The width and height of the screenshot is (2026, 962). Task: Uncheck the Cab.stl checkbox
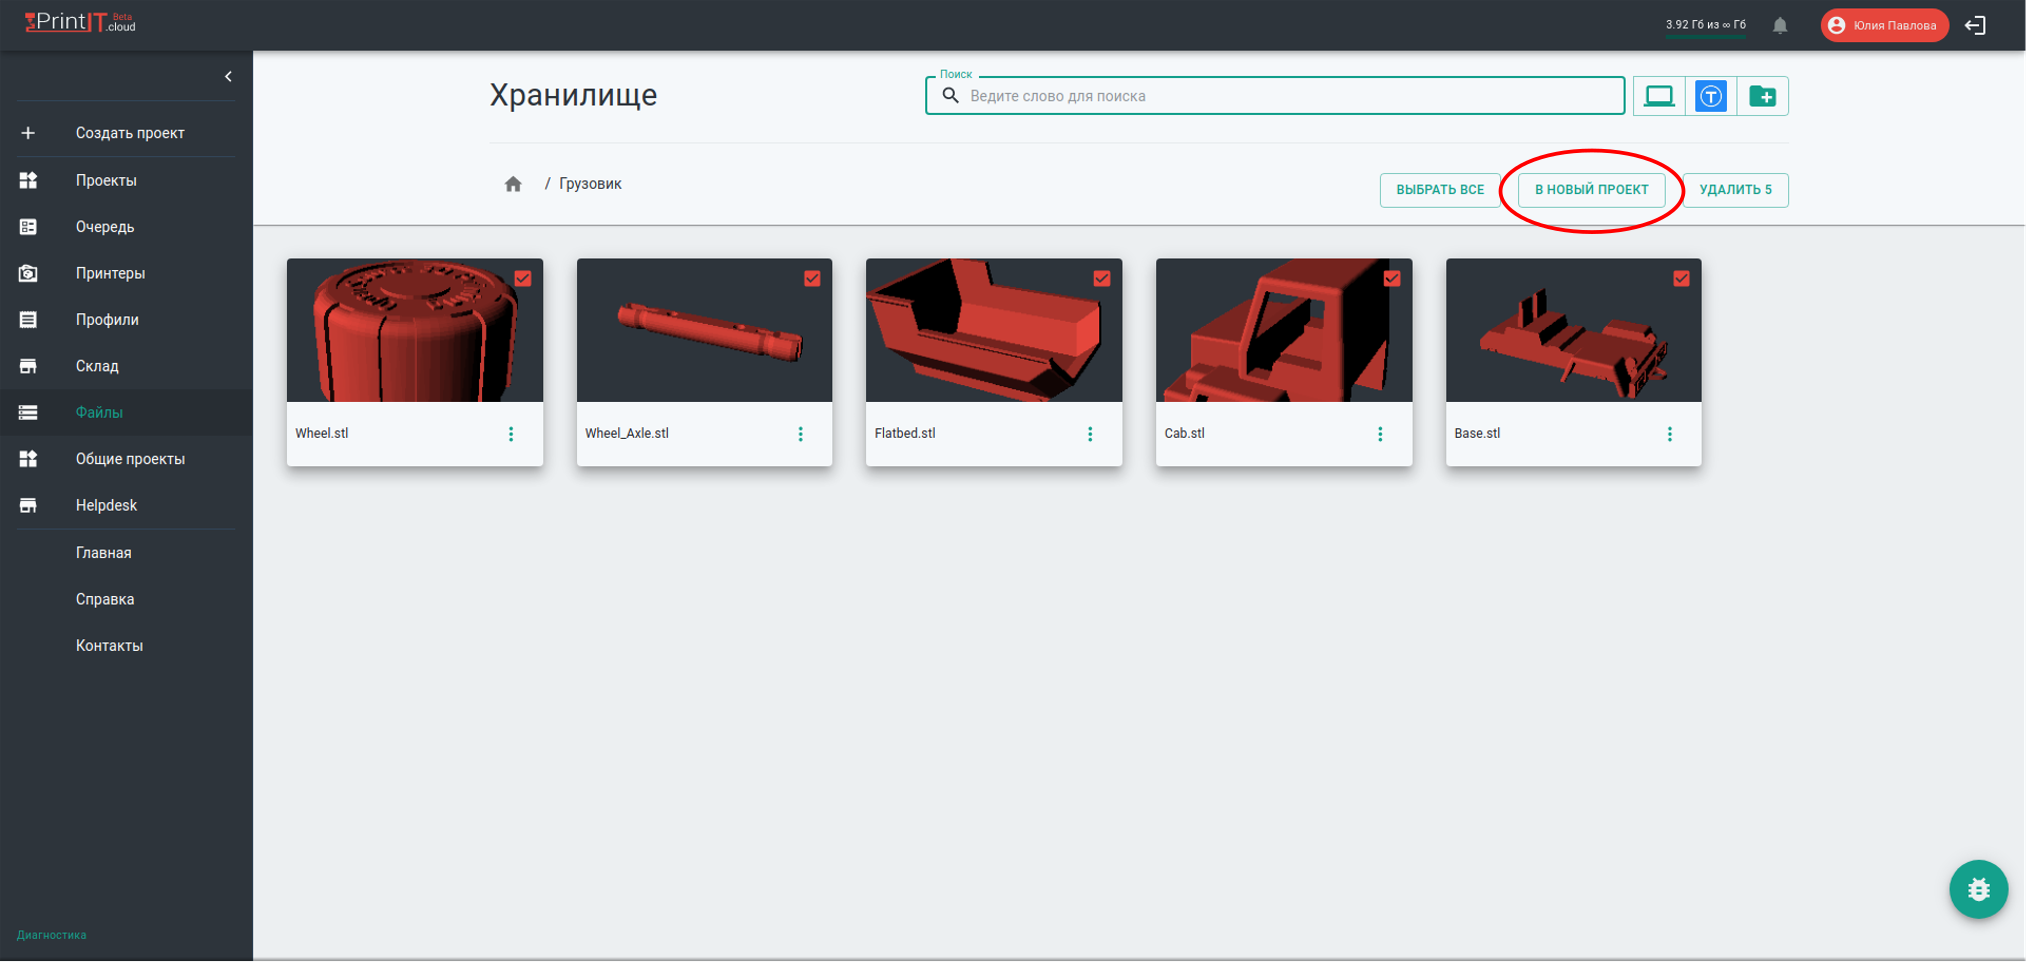(1392, 279)
